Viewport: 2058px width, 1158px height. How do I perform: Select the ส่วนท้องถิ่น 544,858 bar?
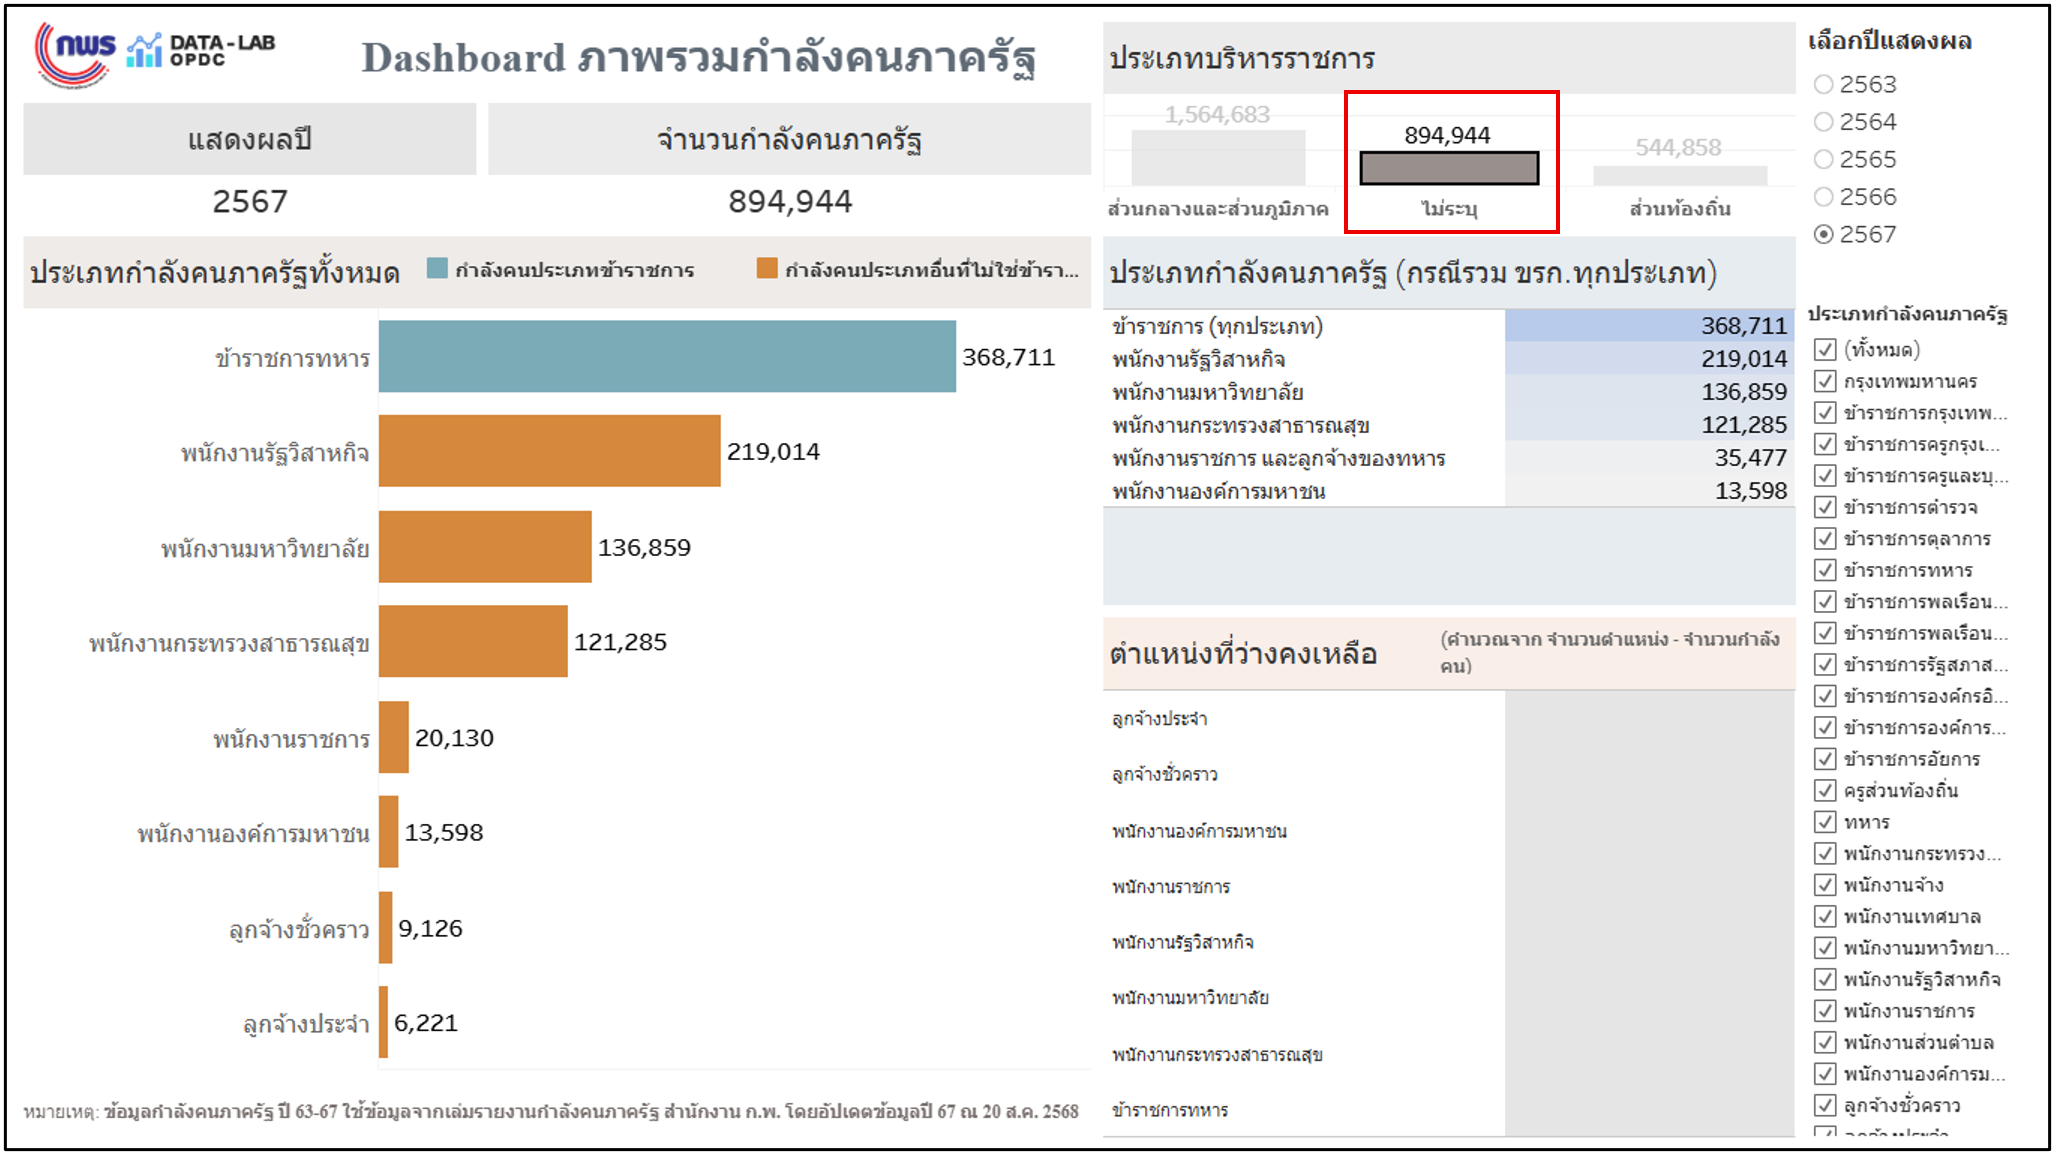(1680, 176)
